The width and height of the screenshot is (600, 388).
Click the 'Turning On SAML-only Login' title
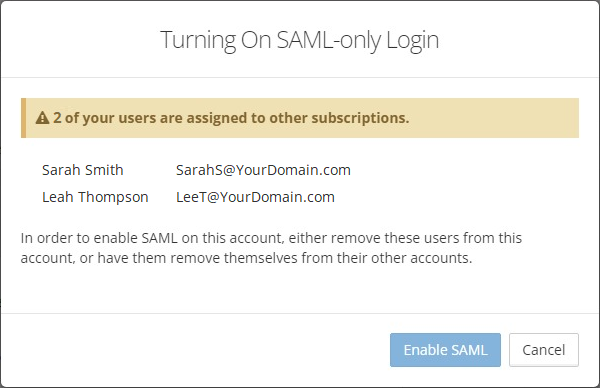(x=300, y=40)
